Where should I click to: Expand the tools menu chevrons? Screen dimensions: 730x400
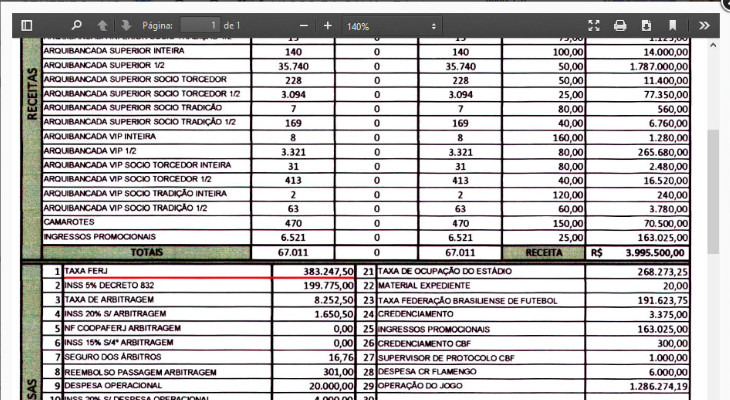click(x=705, y=24)
